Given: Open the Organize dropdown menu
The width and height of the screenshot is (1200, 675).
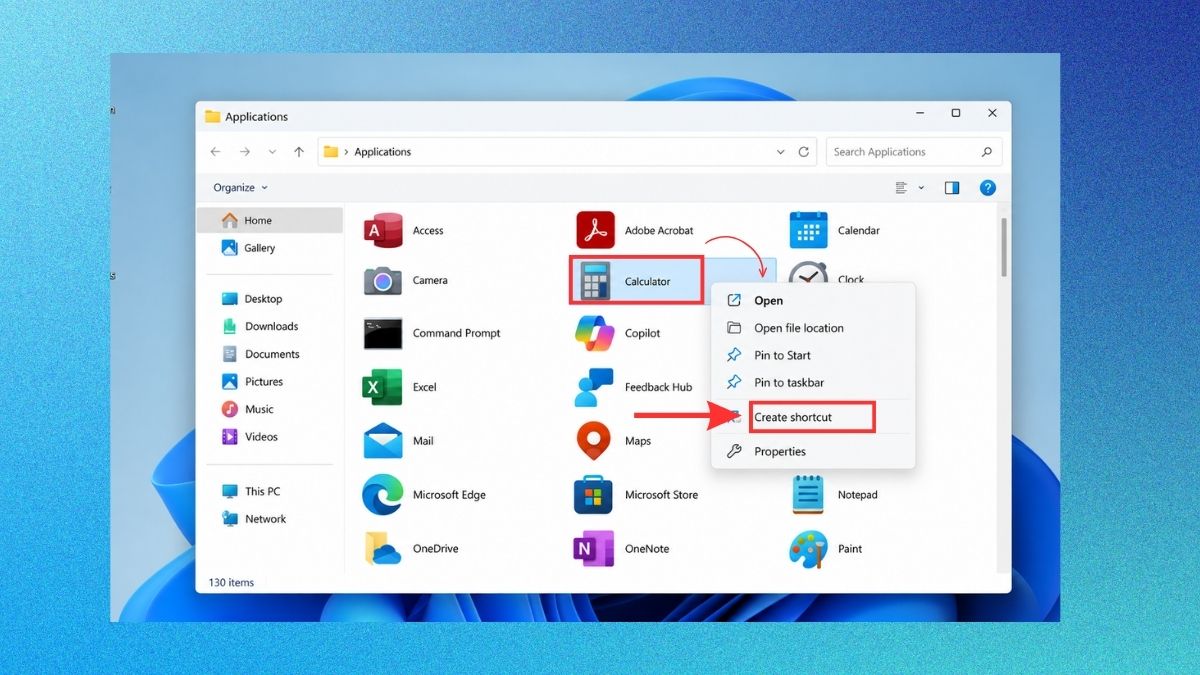Looking at the screenshot, I should (240, 187).
